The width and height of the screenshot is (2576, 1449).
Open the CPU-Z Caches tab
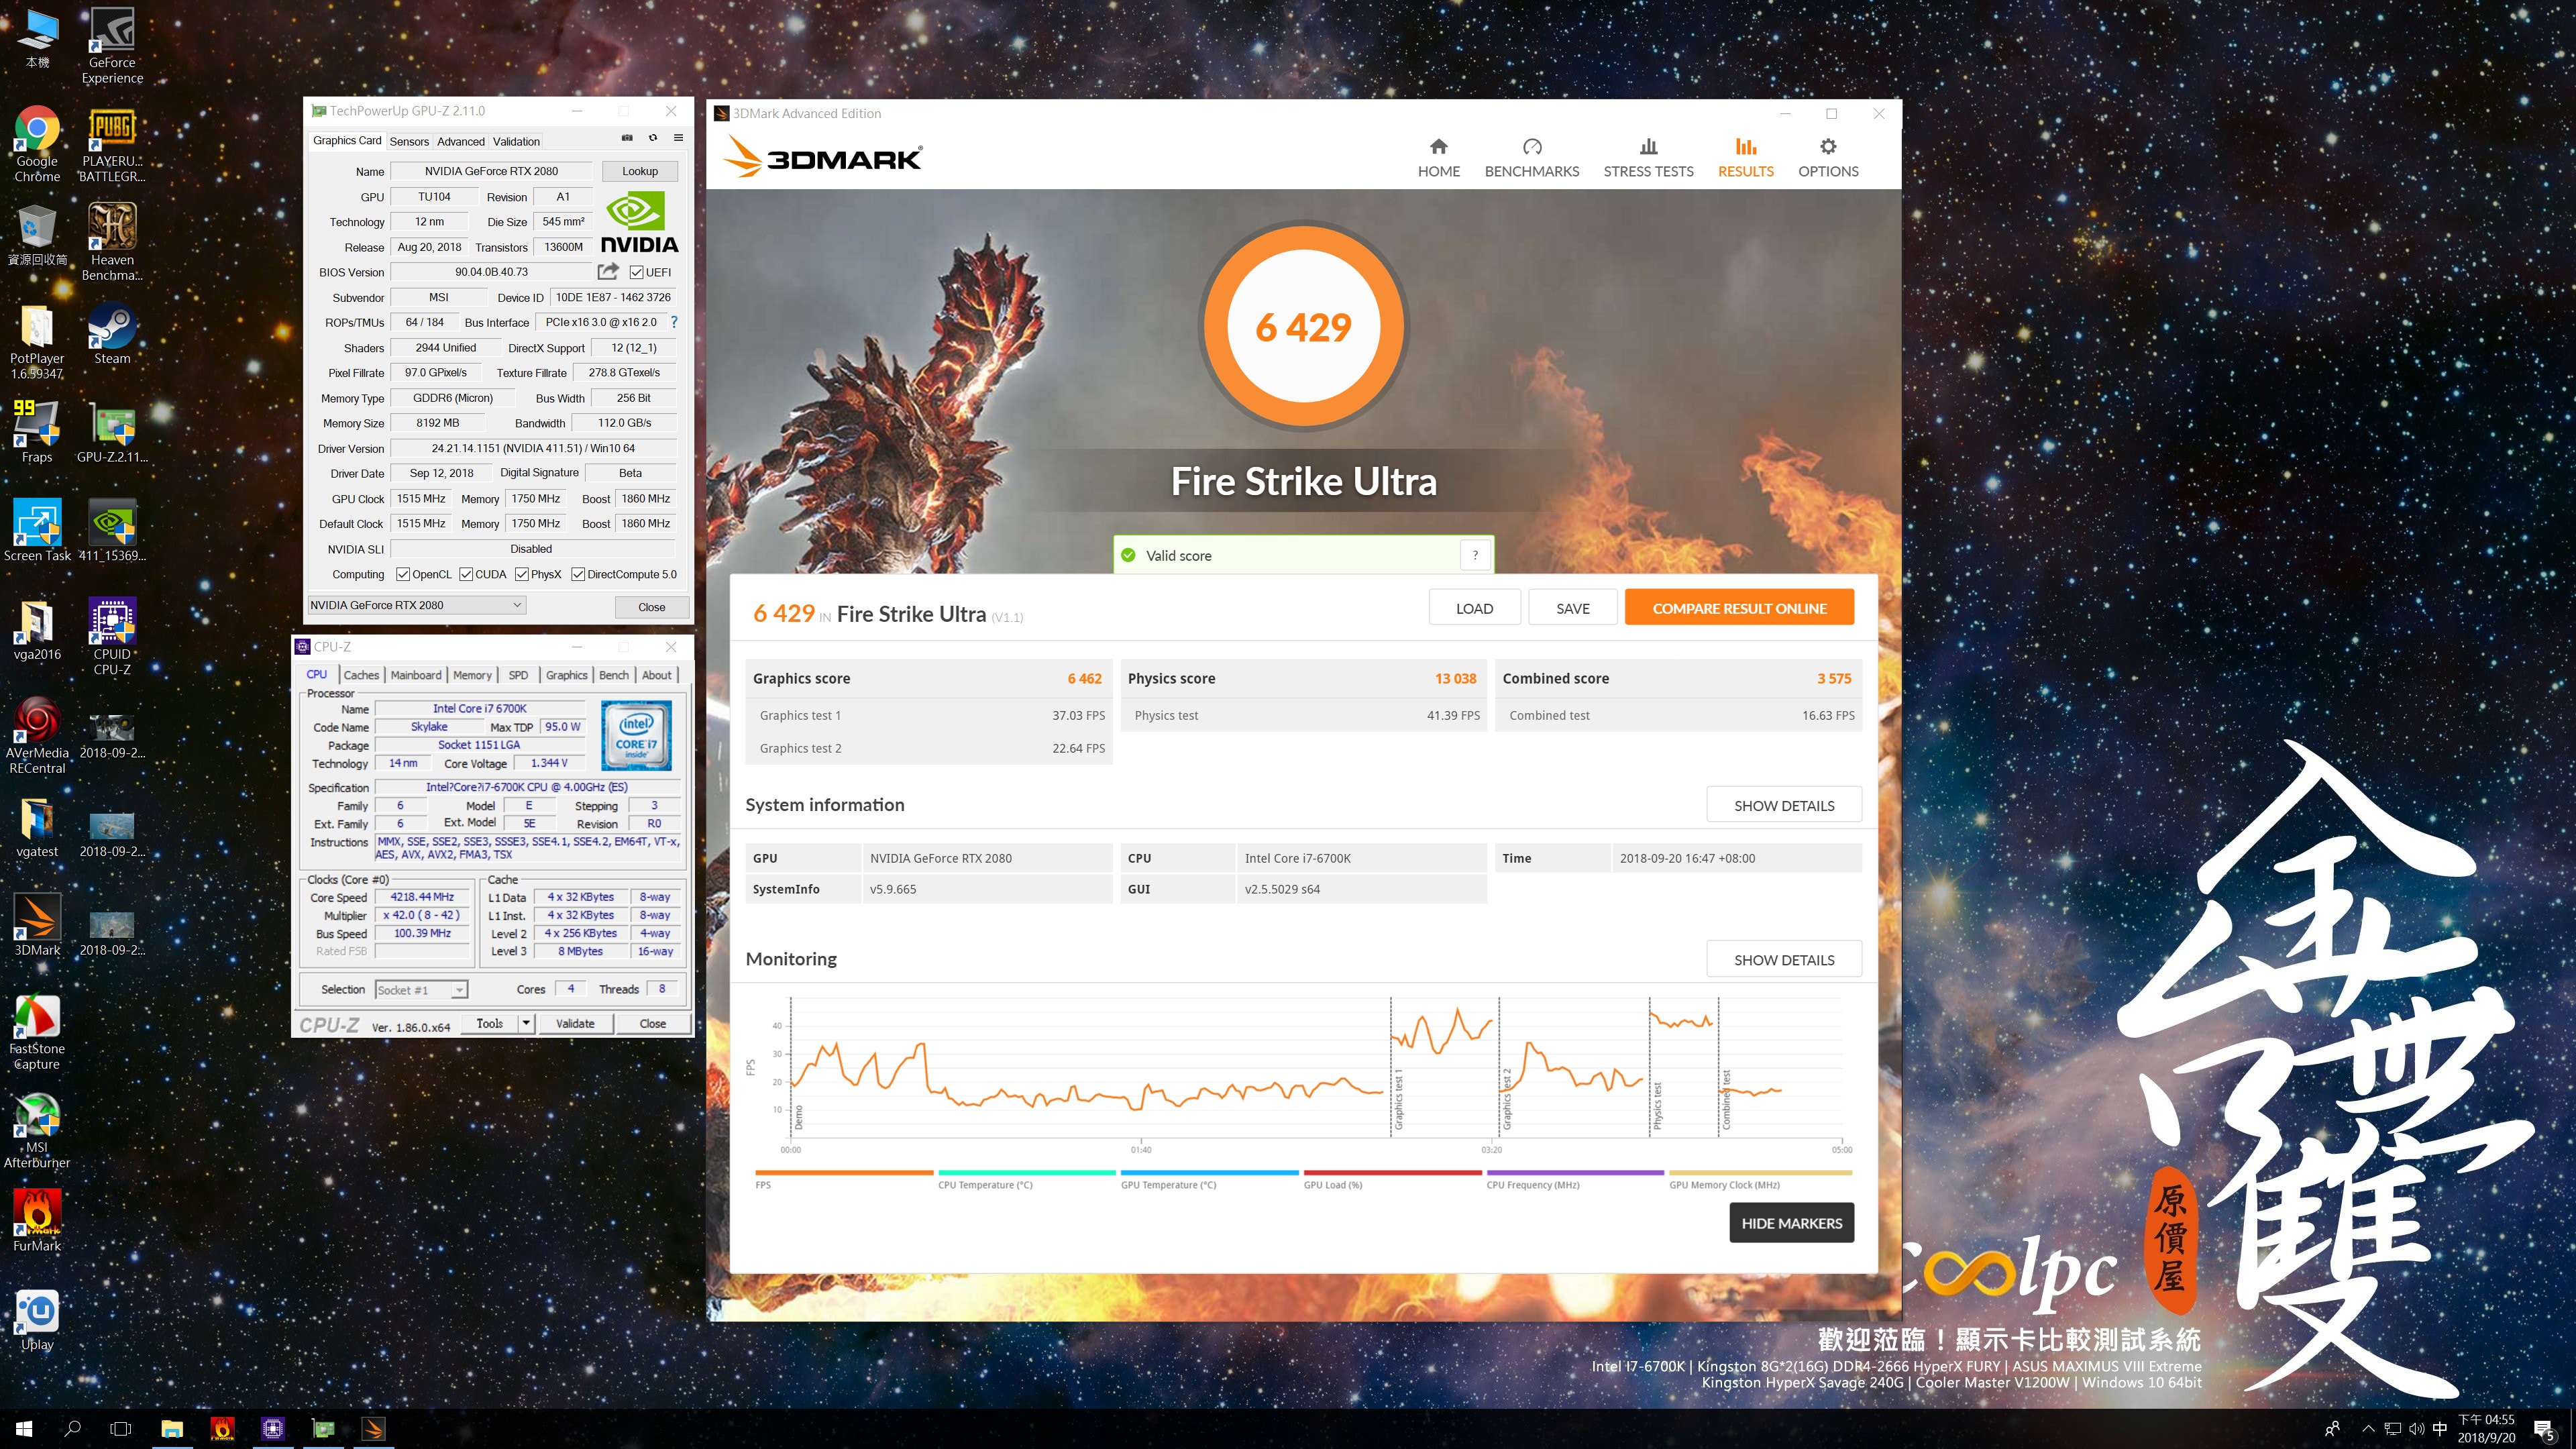point(361,675)
